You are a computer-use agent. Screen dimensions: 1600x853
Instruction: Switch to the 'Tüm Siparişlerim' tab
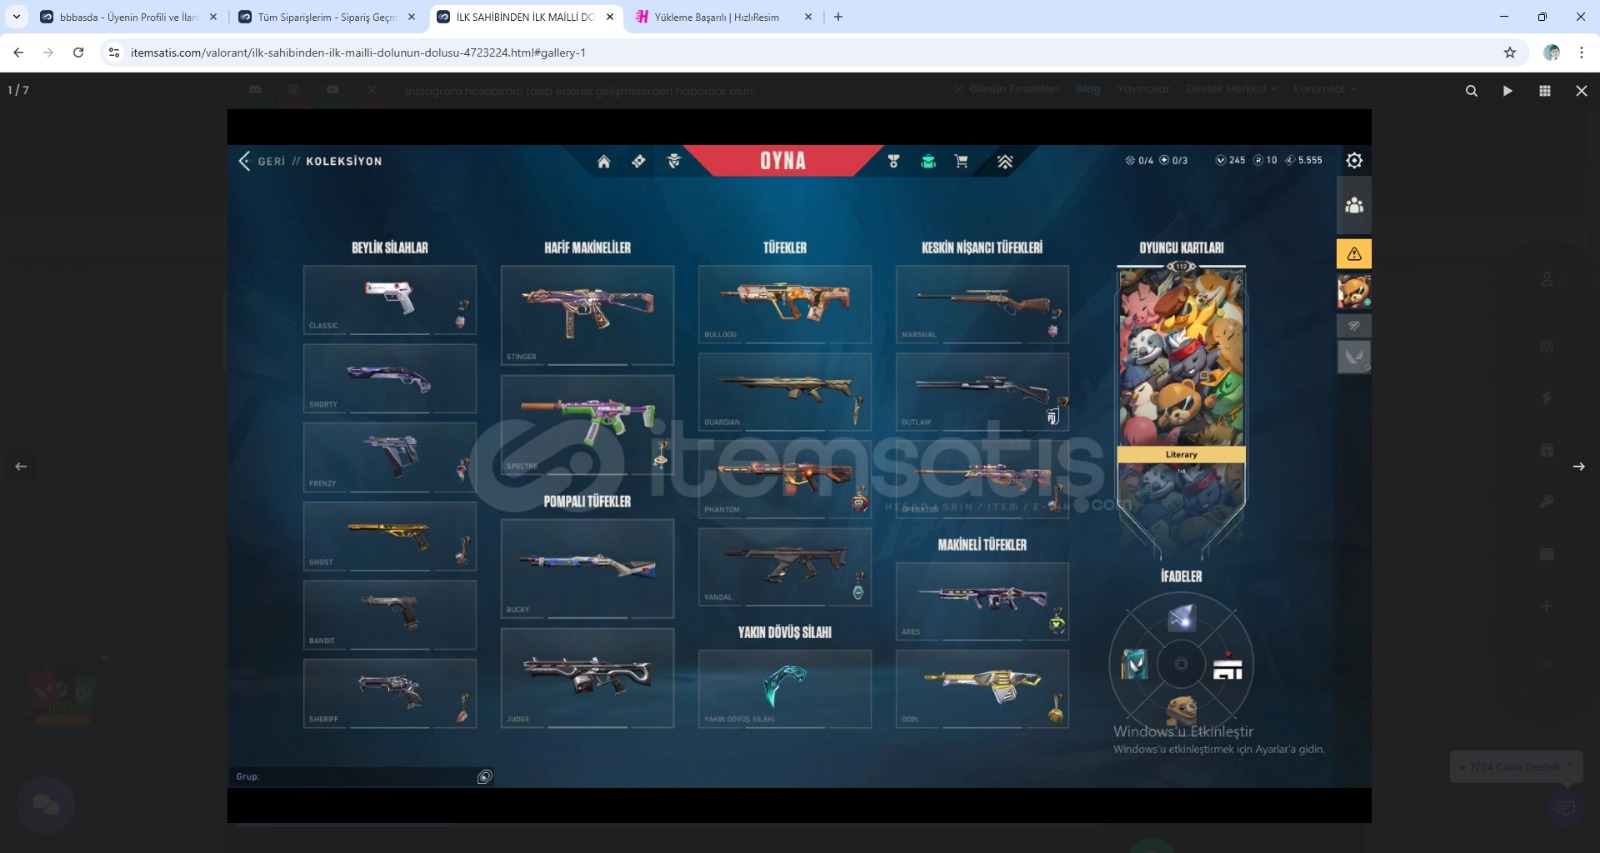pos(326,17)
